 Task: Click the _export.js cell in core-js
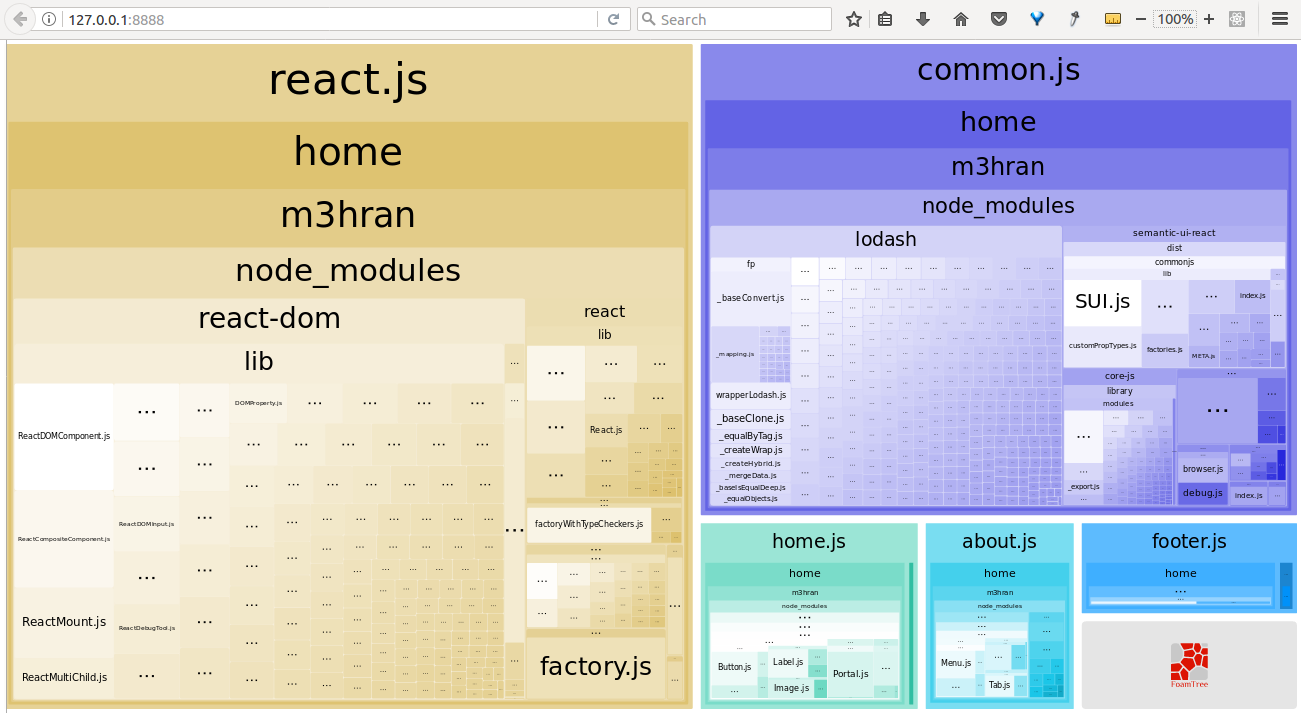click(x=1083, y=486)
